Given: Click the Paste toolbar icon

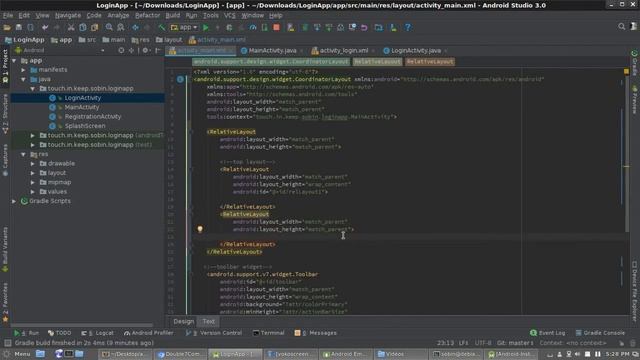Looking at the screenshot, I should pyautogui.click(x=95, y=27).
